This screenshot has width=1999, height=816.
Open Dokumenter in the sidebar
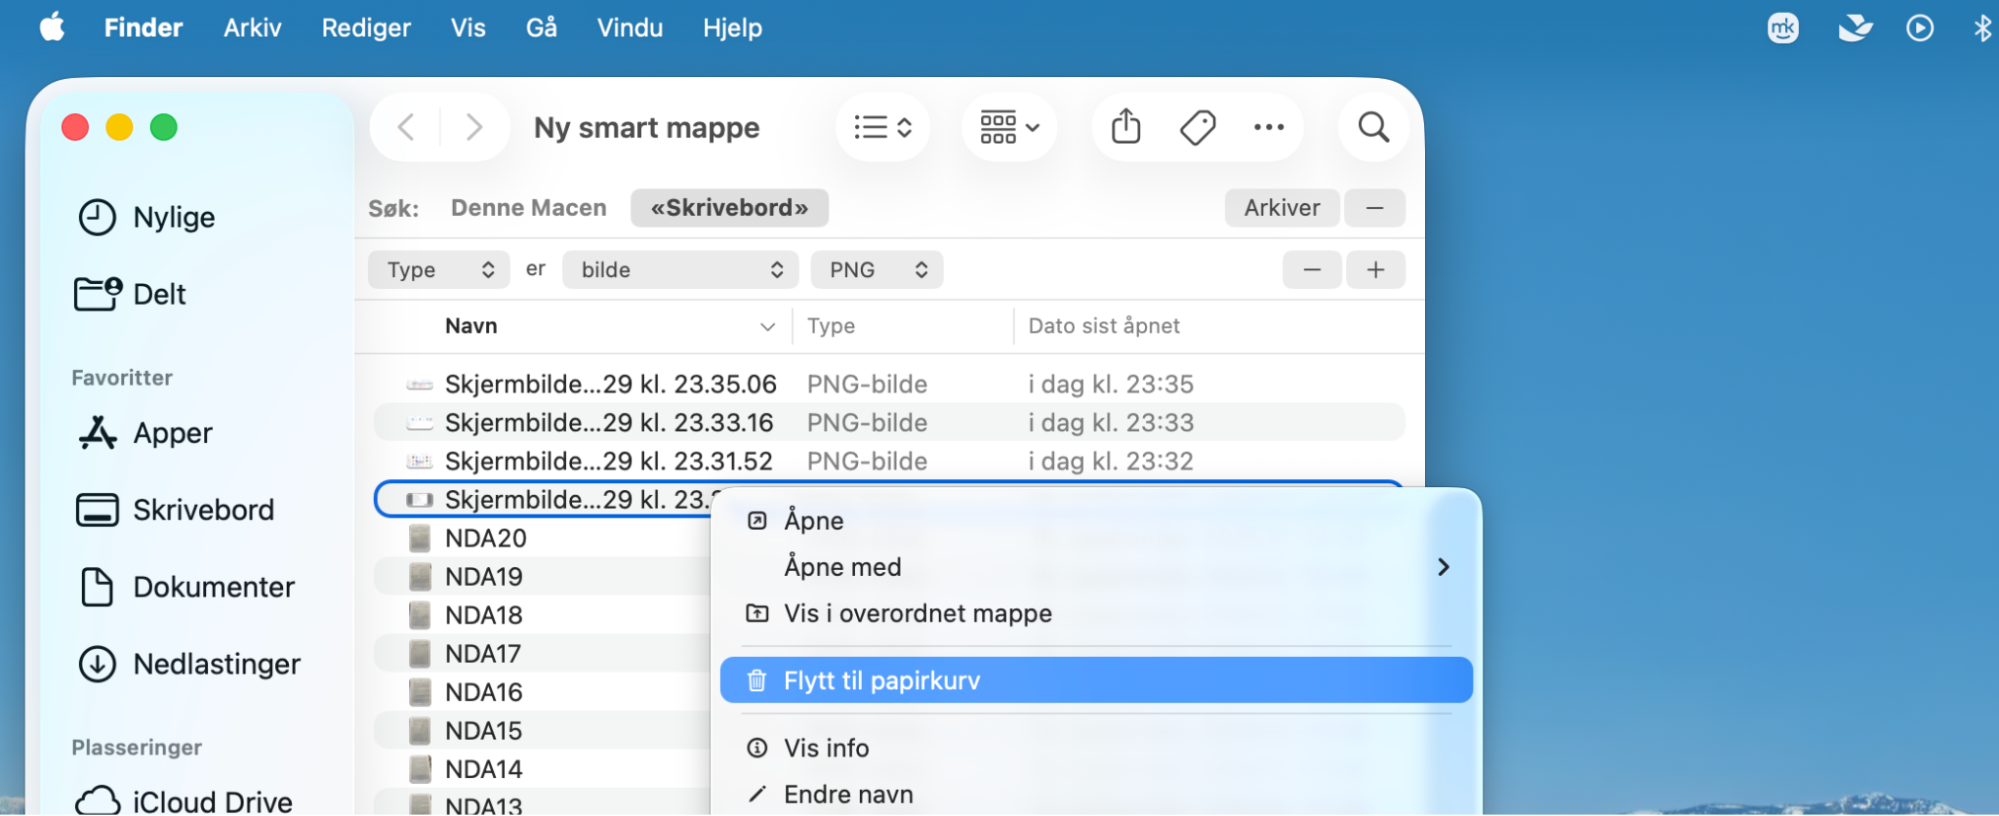(186, 587)
